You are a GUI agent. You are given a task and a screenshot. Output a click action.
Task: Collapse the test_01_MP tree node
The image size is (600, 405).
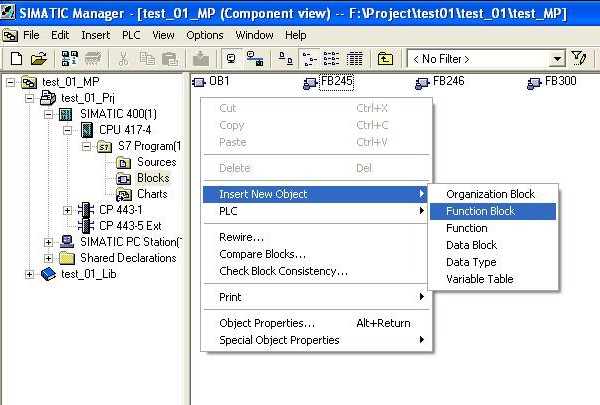tap(11, 82)
